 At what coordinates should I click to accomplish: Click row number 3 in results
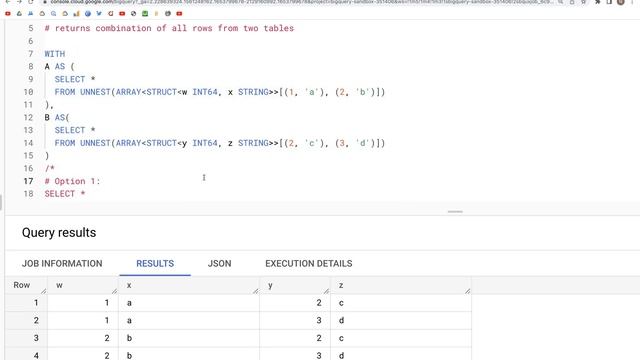(x=36, y=338)
